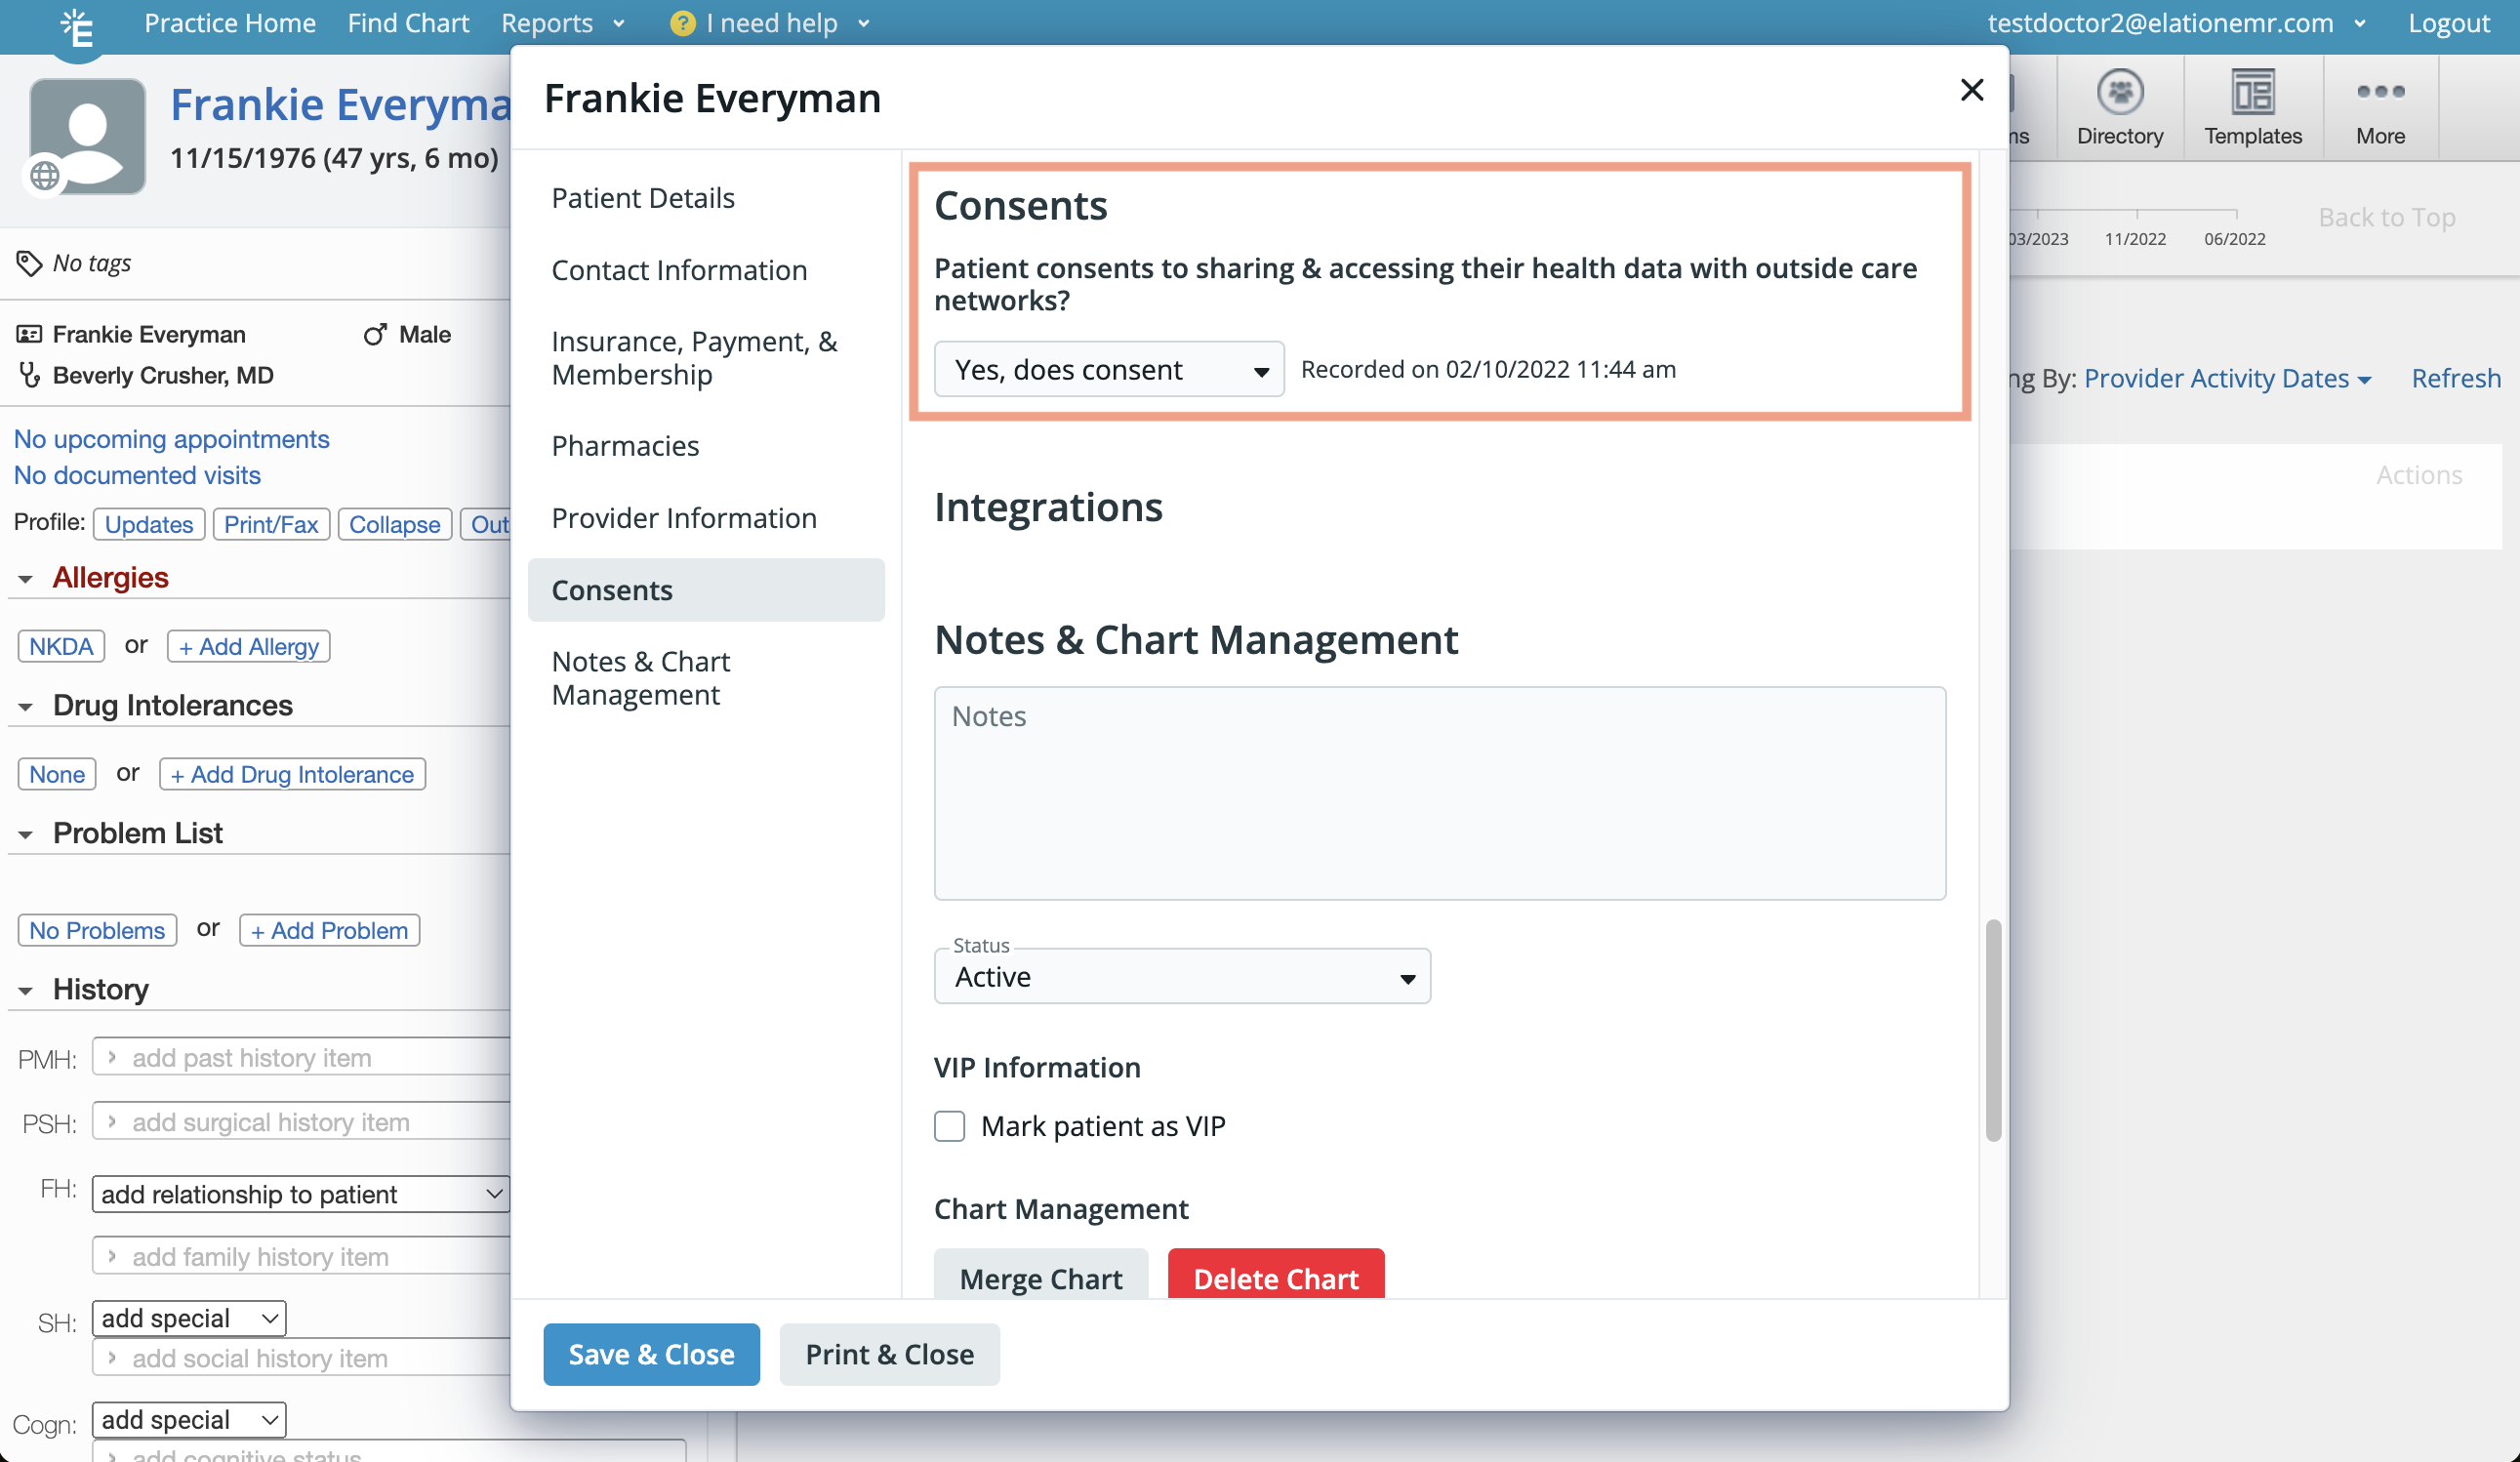Click the More three-dots icon
The image size is (2520, 1462).
2379,92
